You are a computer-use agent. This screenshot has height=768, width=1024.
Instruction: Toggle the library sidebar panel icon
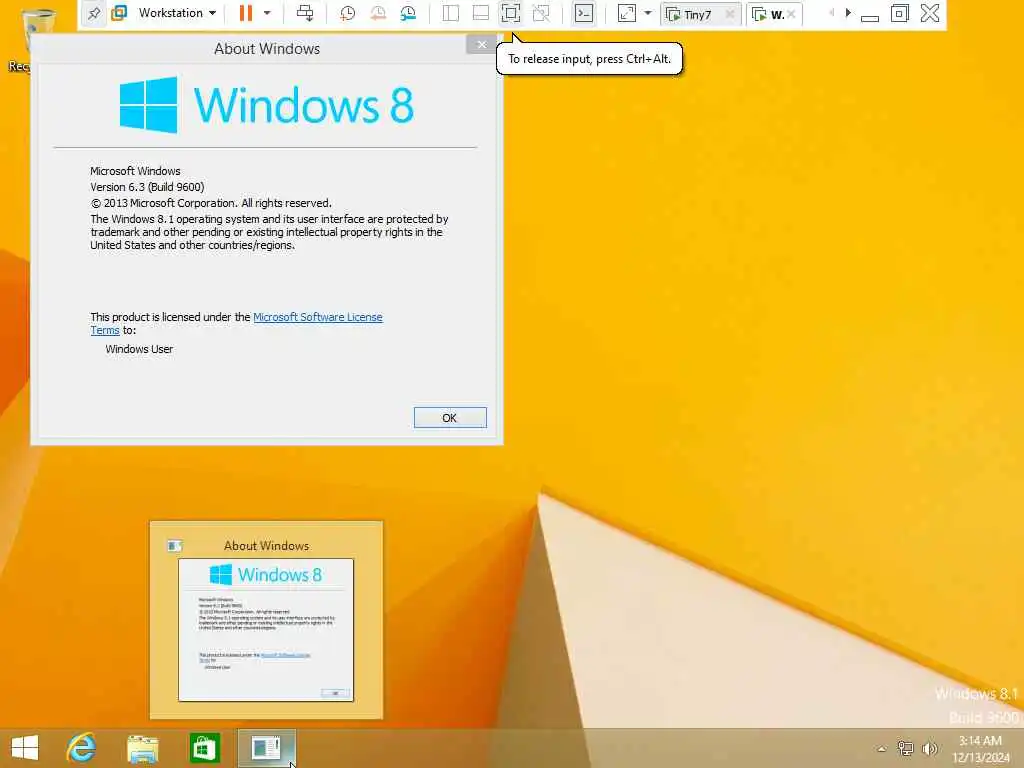[451, 13]
